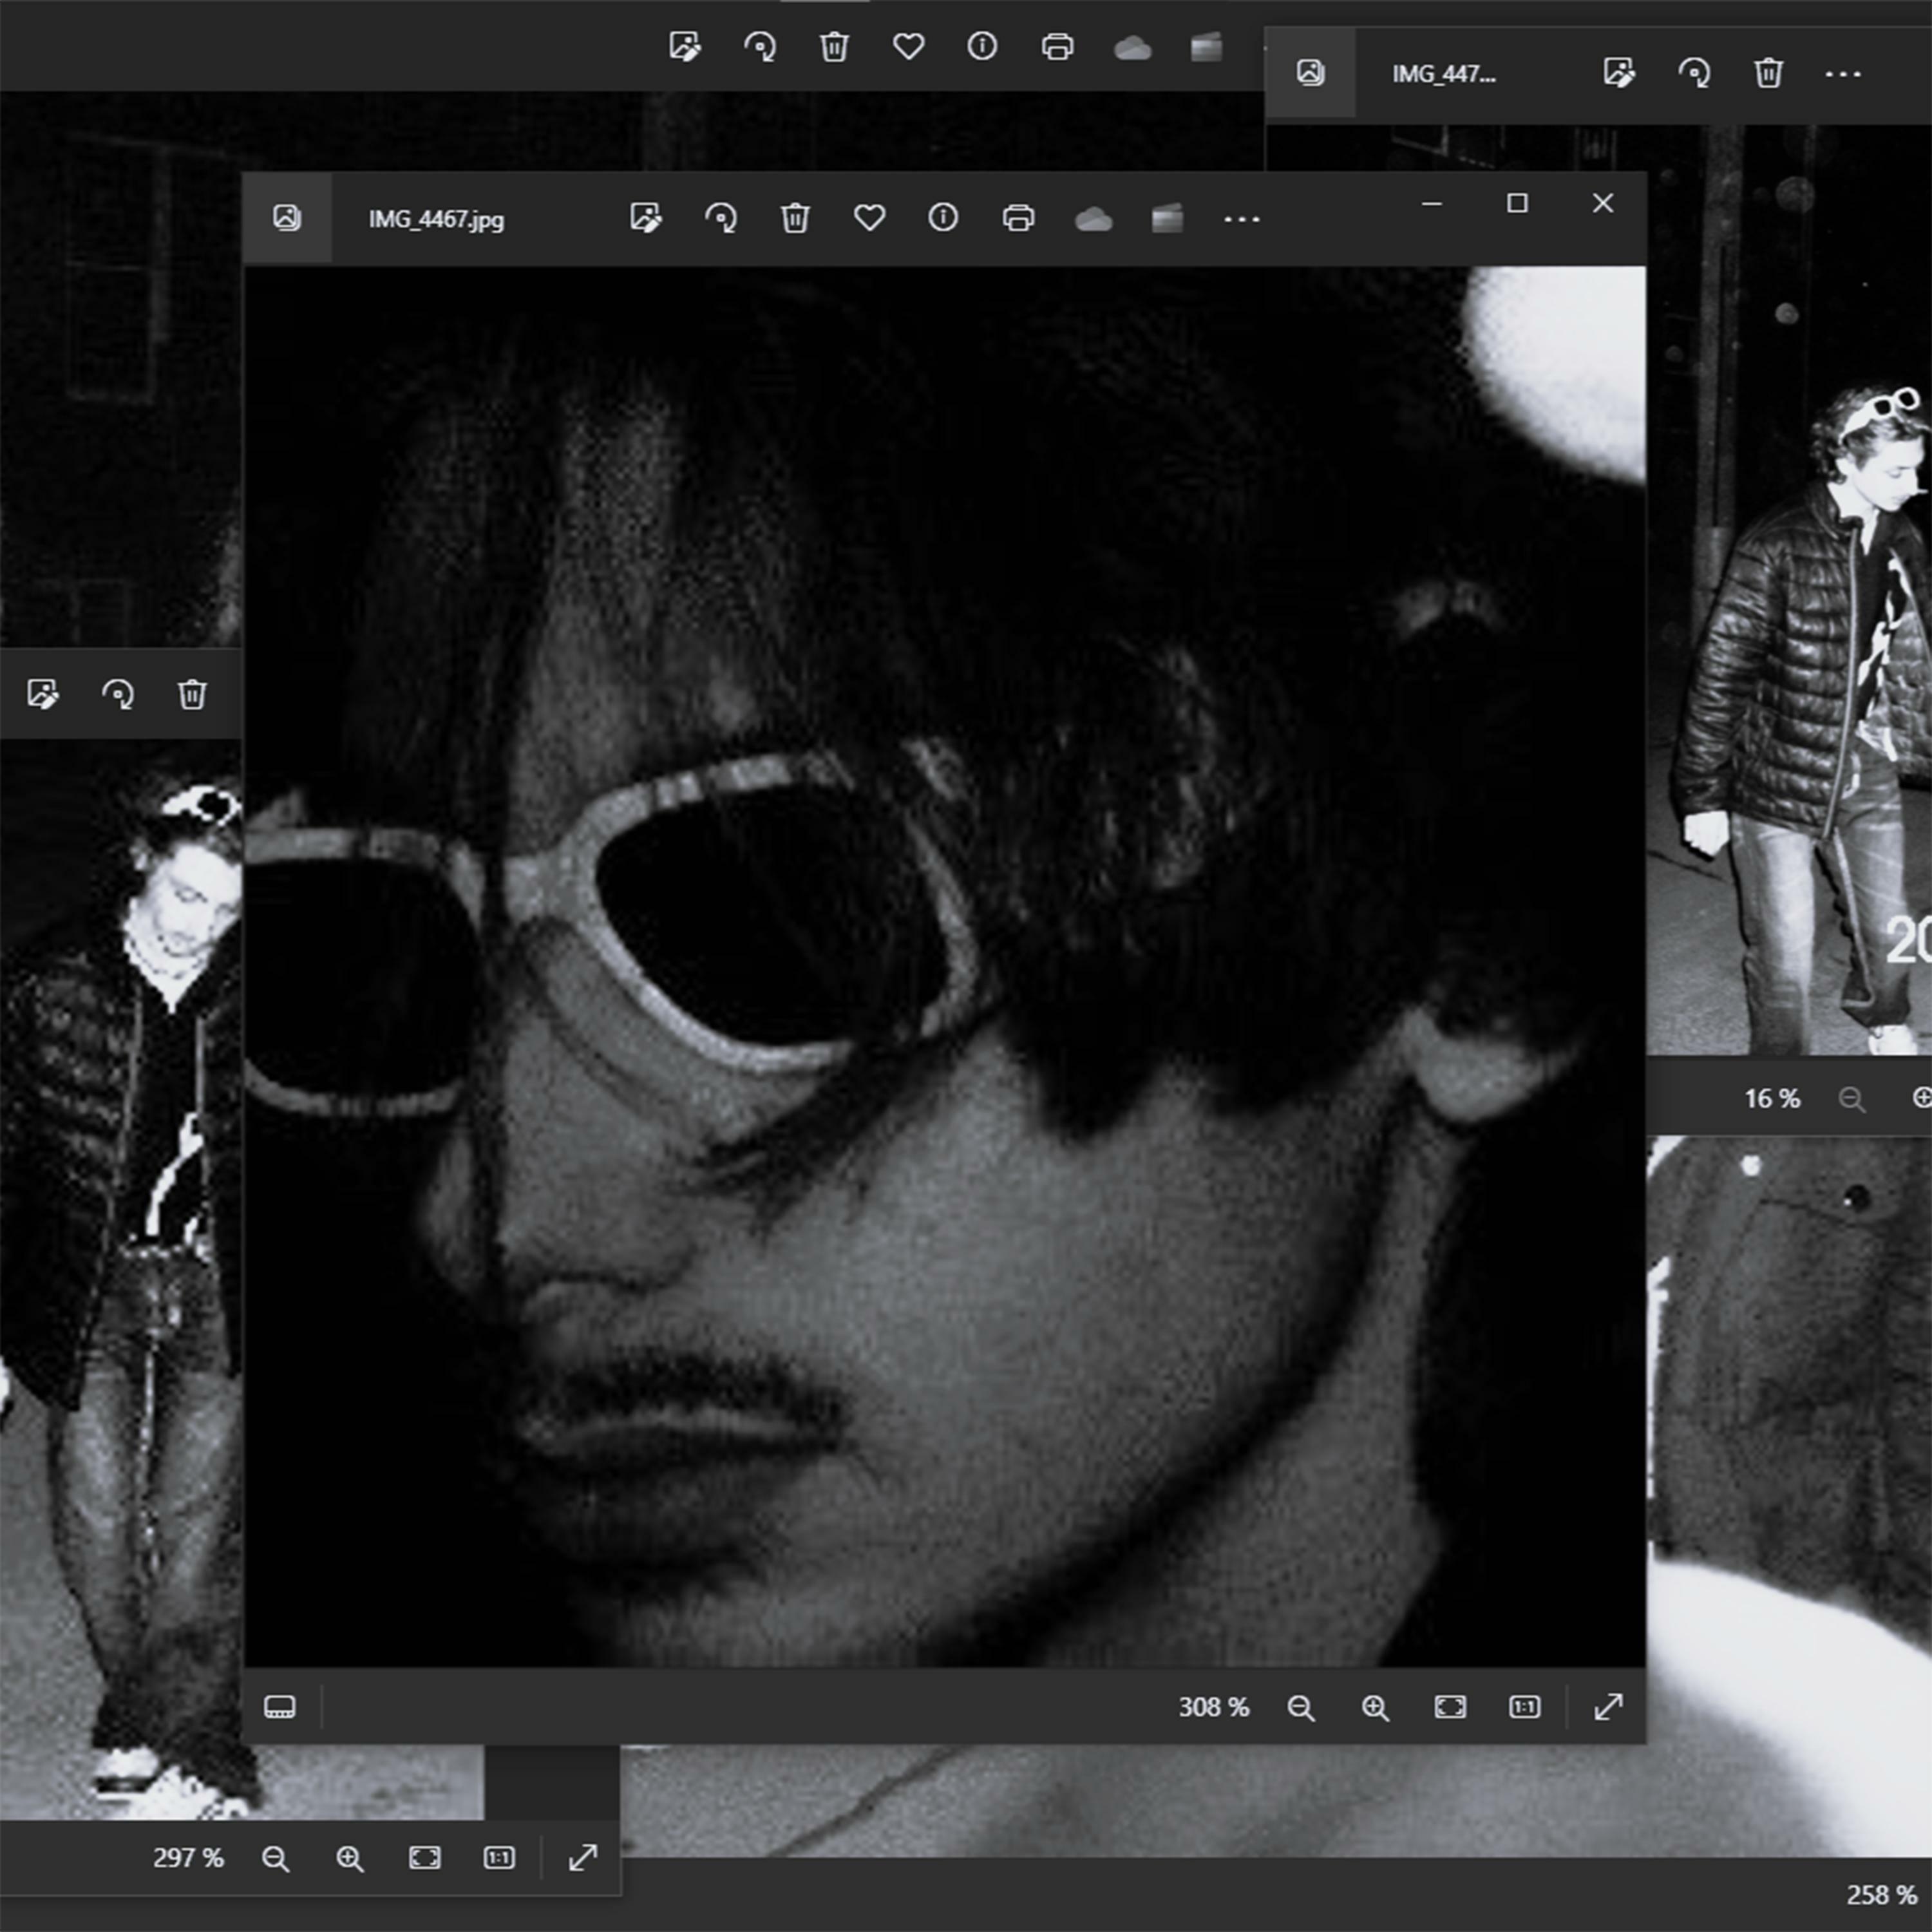Viewport: 1932px width, 1932px height.
Task: Delete IMG_4467.jpg using trash icon
Action: 795,218
